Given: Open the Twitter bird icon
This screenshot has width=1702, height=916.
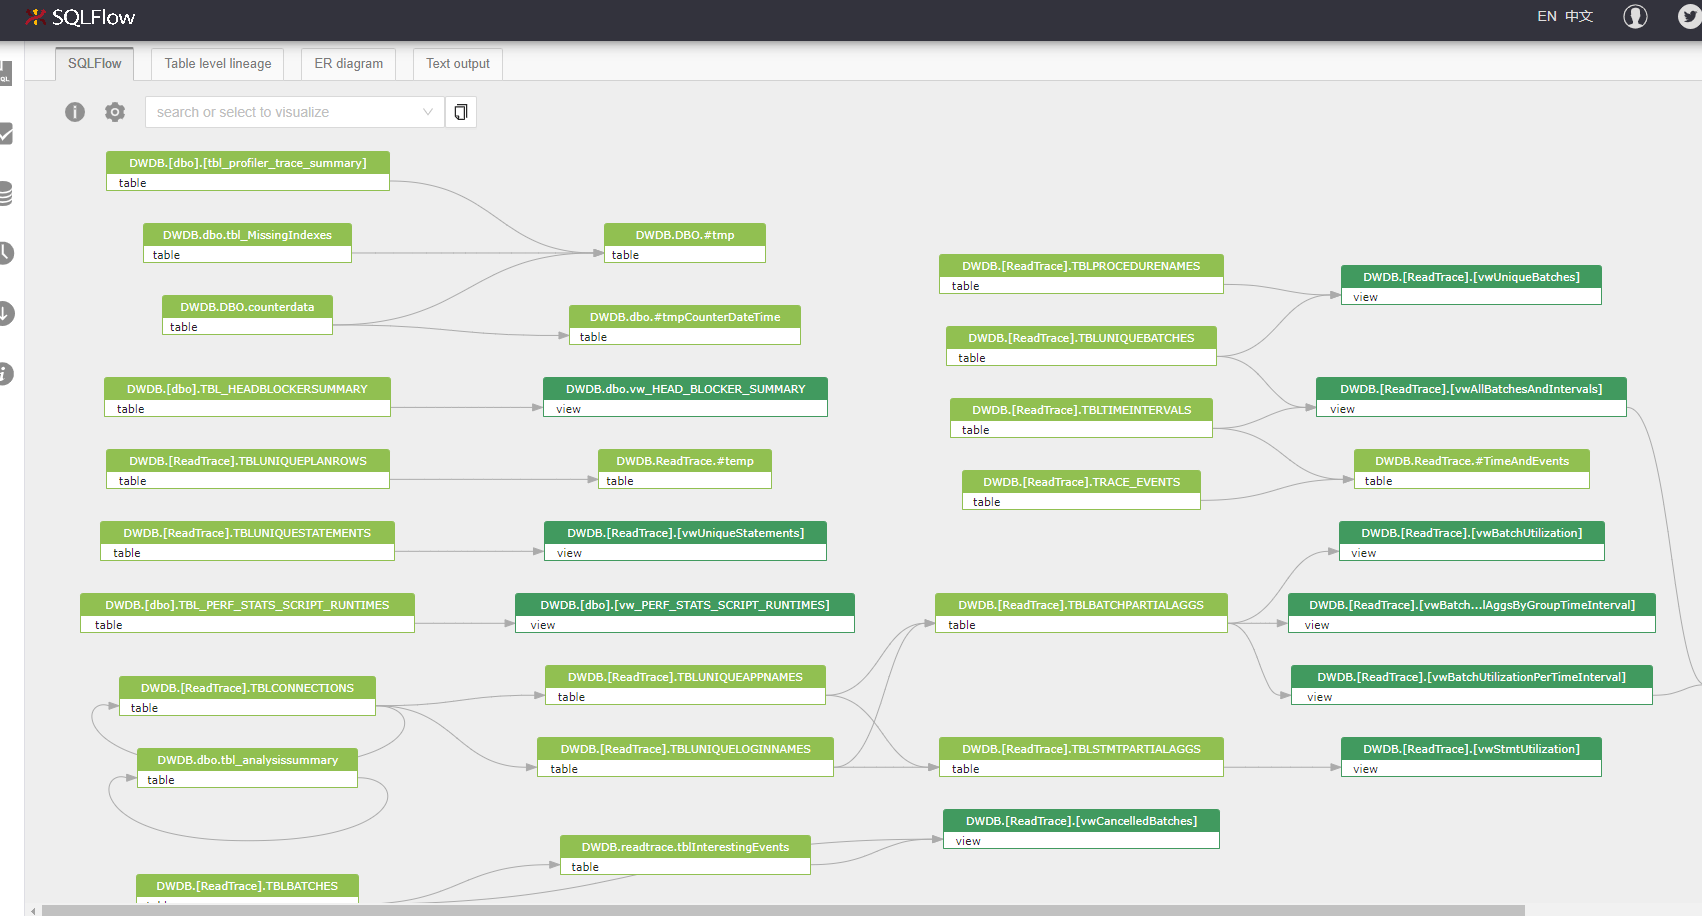Looking at the screenshot, I should 1690,17.
